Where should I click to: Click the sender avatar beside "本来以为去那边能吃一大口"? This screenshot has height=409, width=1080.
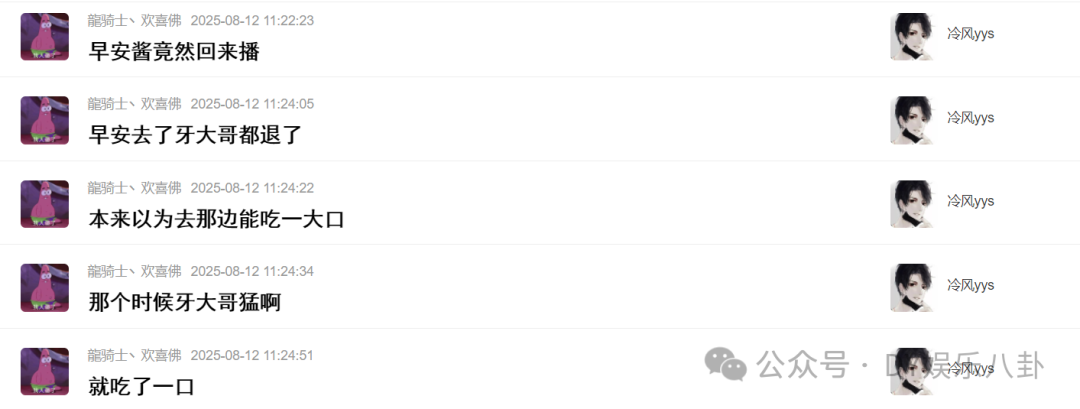[x=45, y=204]
